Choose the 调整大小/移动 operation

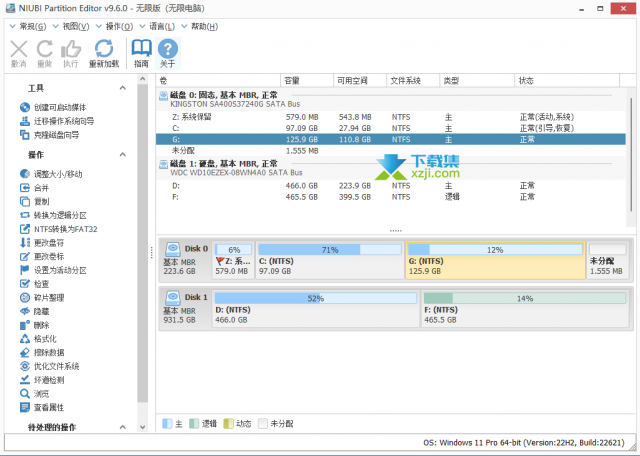click(51, 174)
